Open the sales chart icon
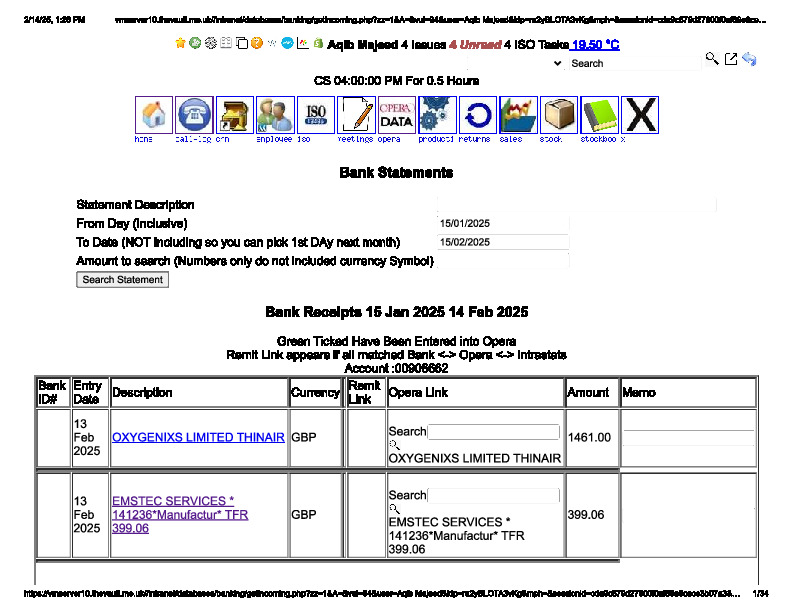This screenshot has width=792, height=612. click(x=518, y=115)
